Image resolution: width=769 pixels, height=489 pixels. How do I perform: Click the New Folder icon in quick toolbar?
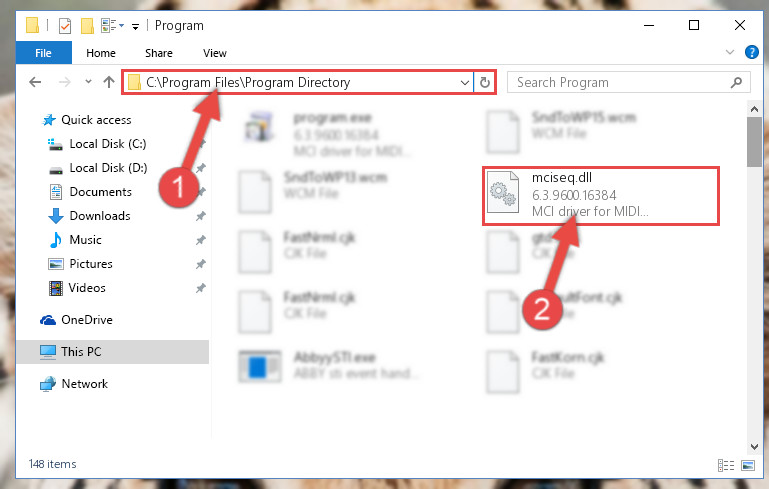tap(87, 26)
